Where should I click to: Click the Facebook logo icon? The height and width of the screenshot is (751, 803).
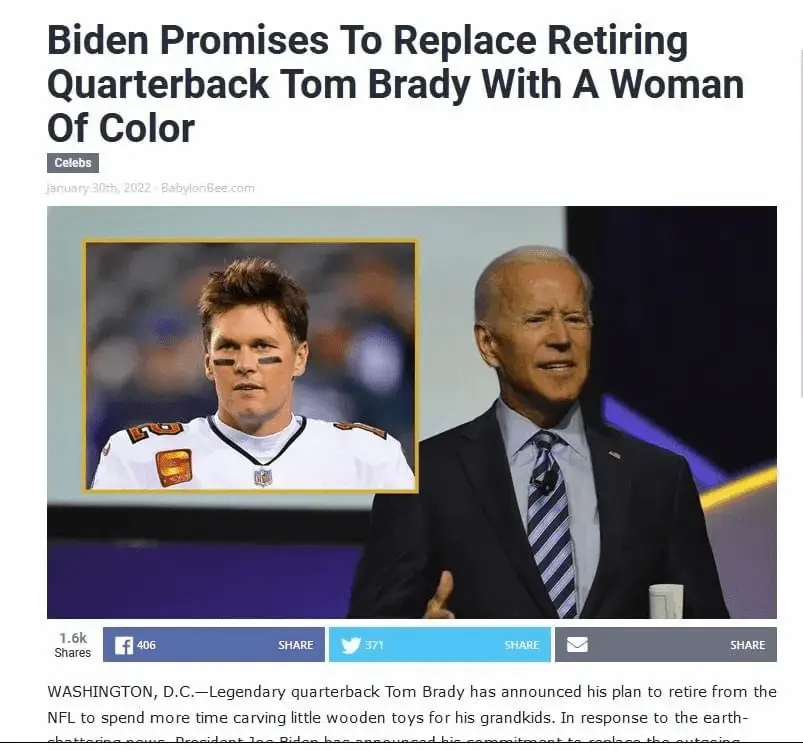(123, 645)
